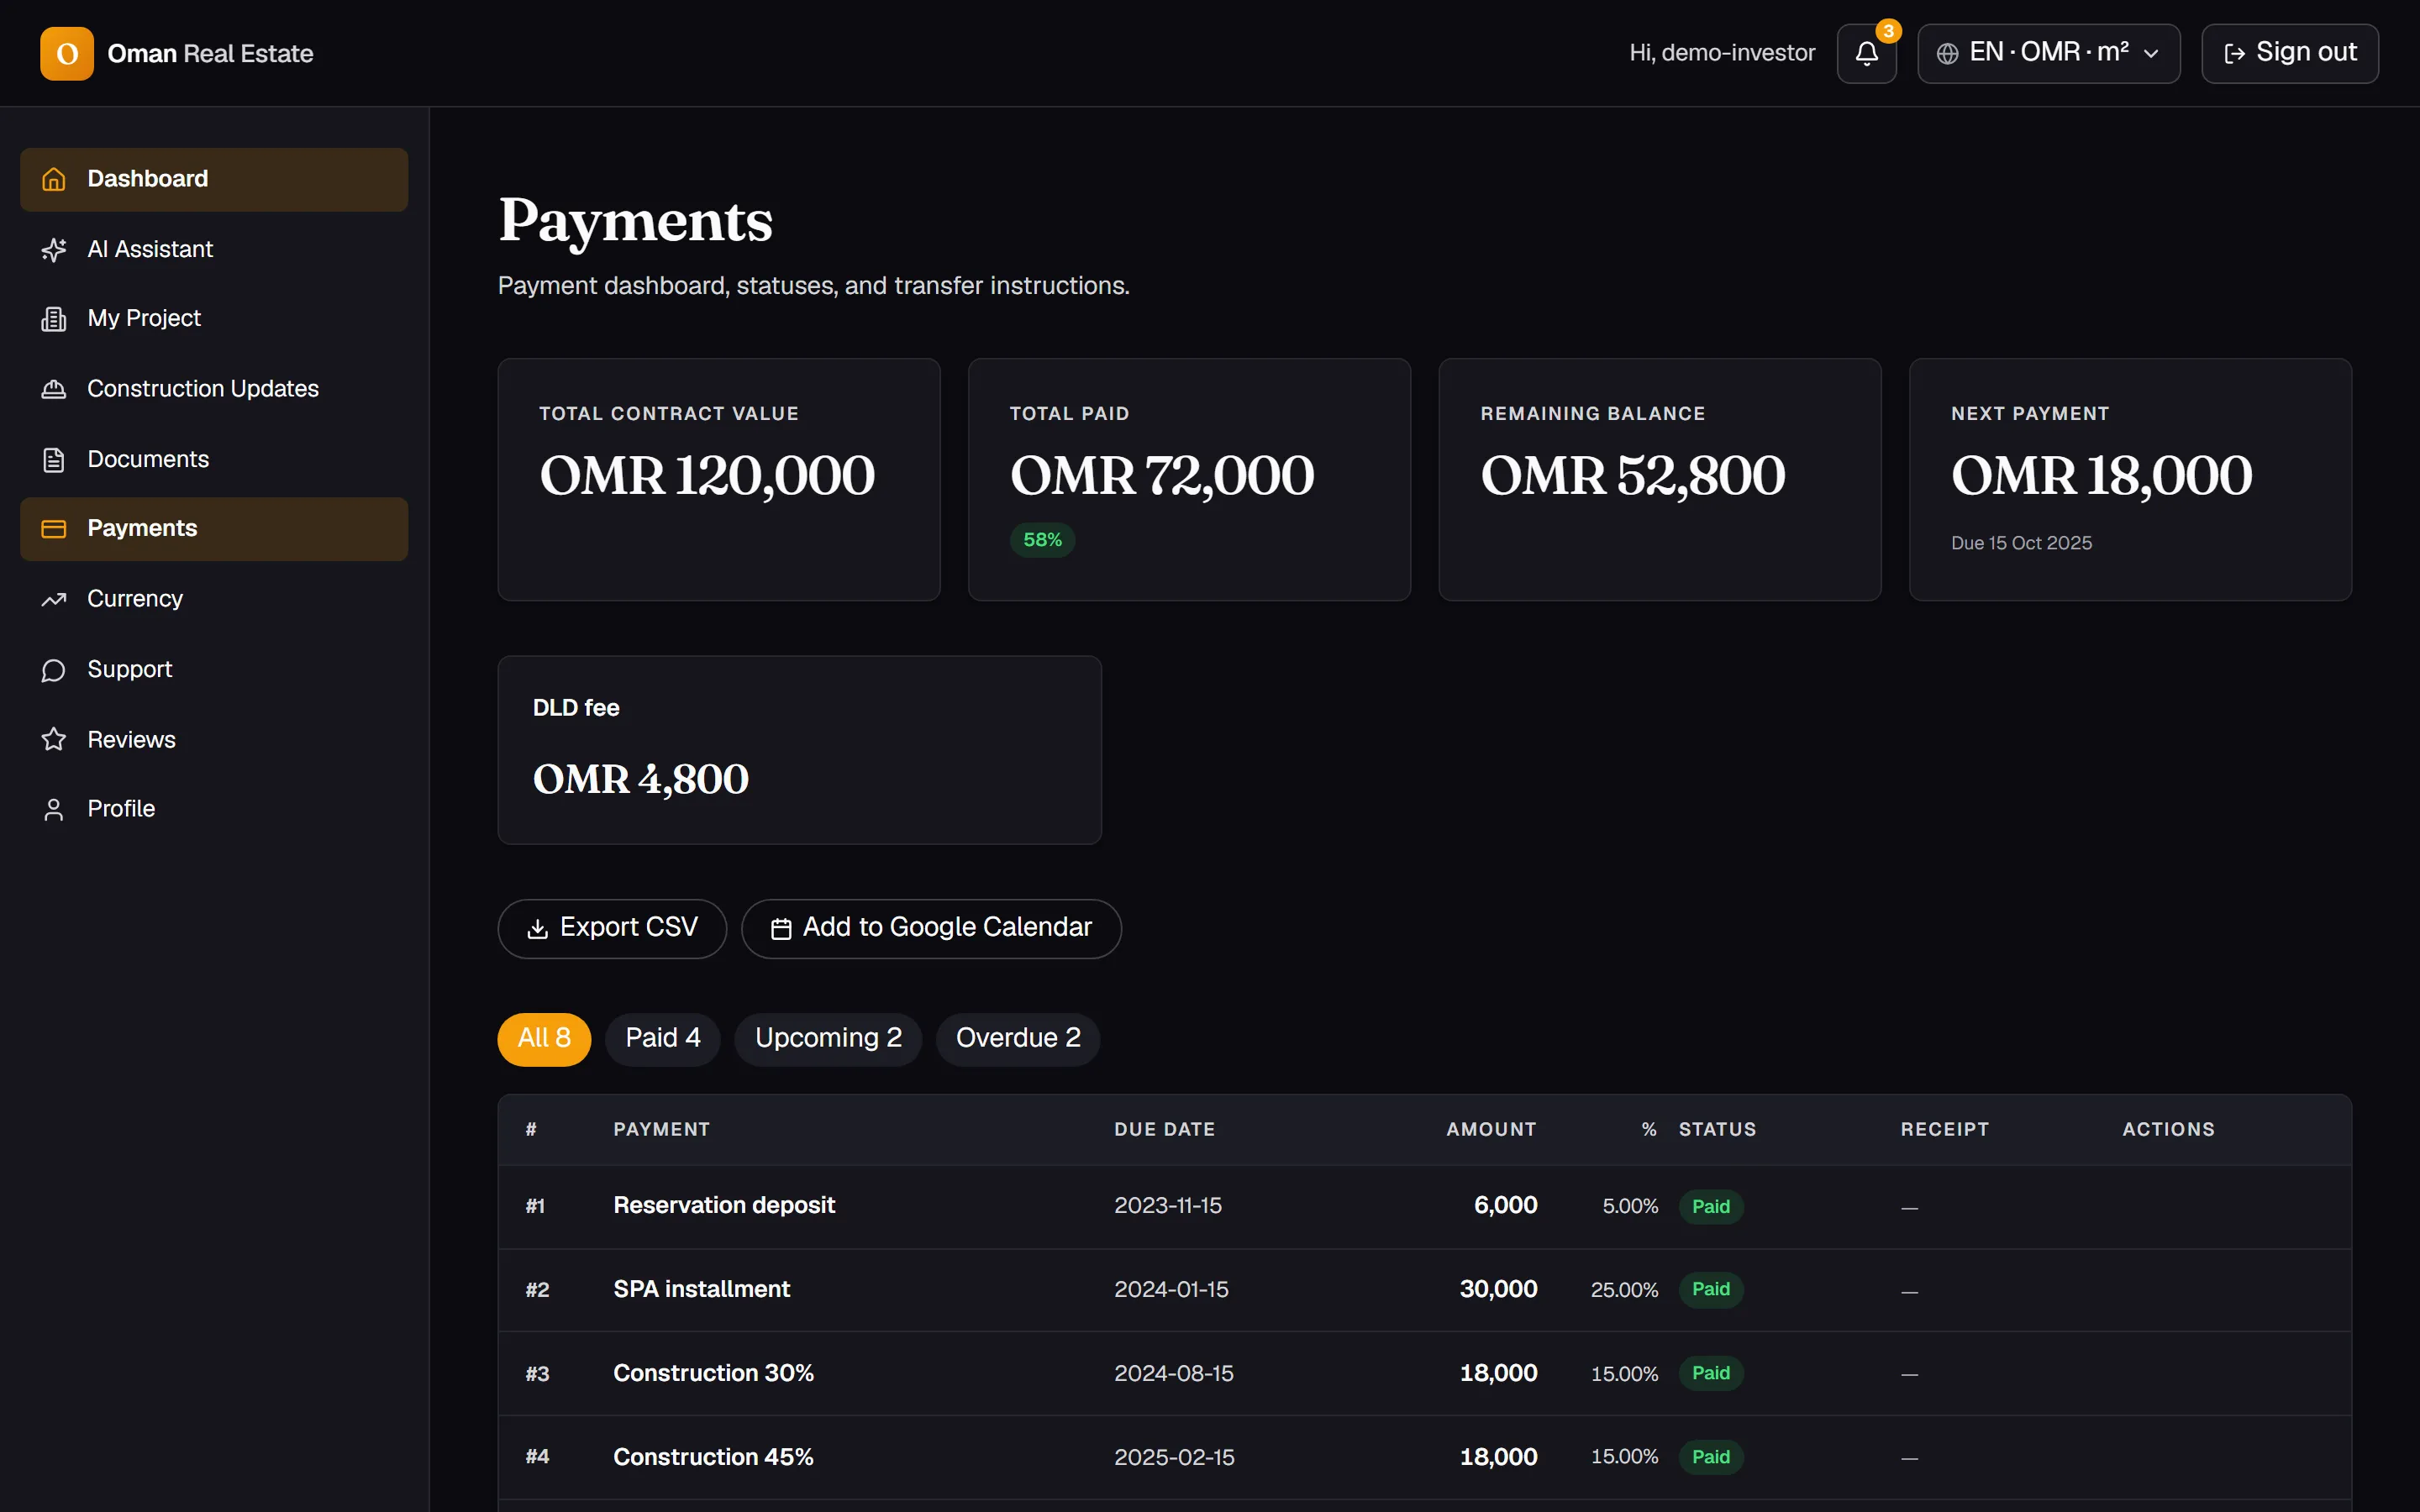The height and width of the screenshot is (1512, 2420).
Task: Open Documents section
Action: [x=214, y=459]
